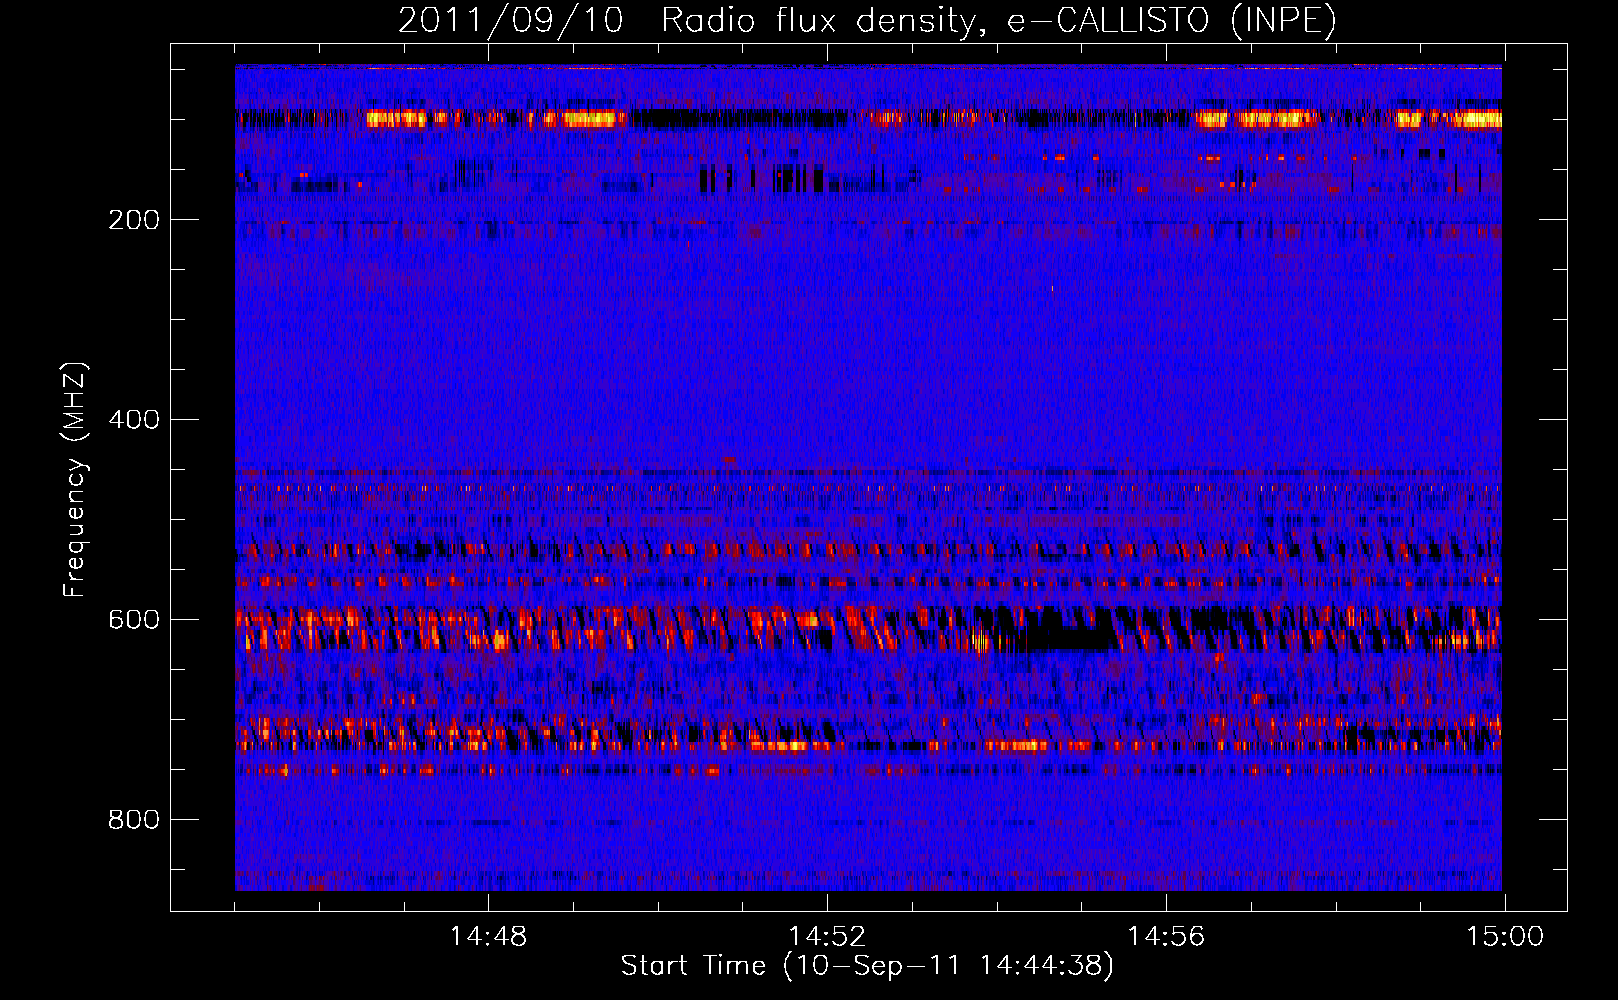Screen dimensions: 1618x1000
Task: Click the 14:48 time tick label
Action: (488, 937)
